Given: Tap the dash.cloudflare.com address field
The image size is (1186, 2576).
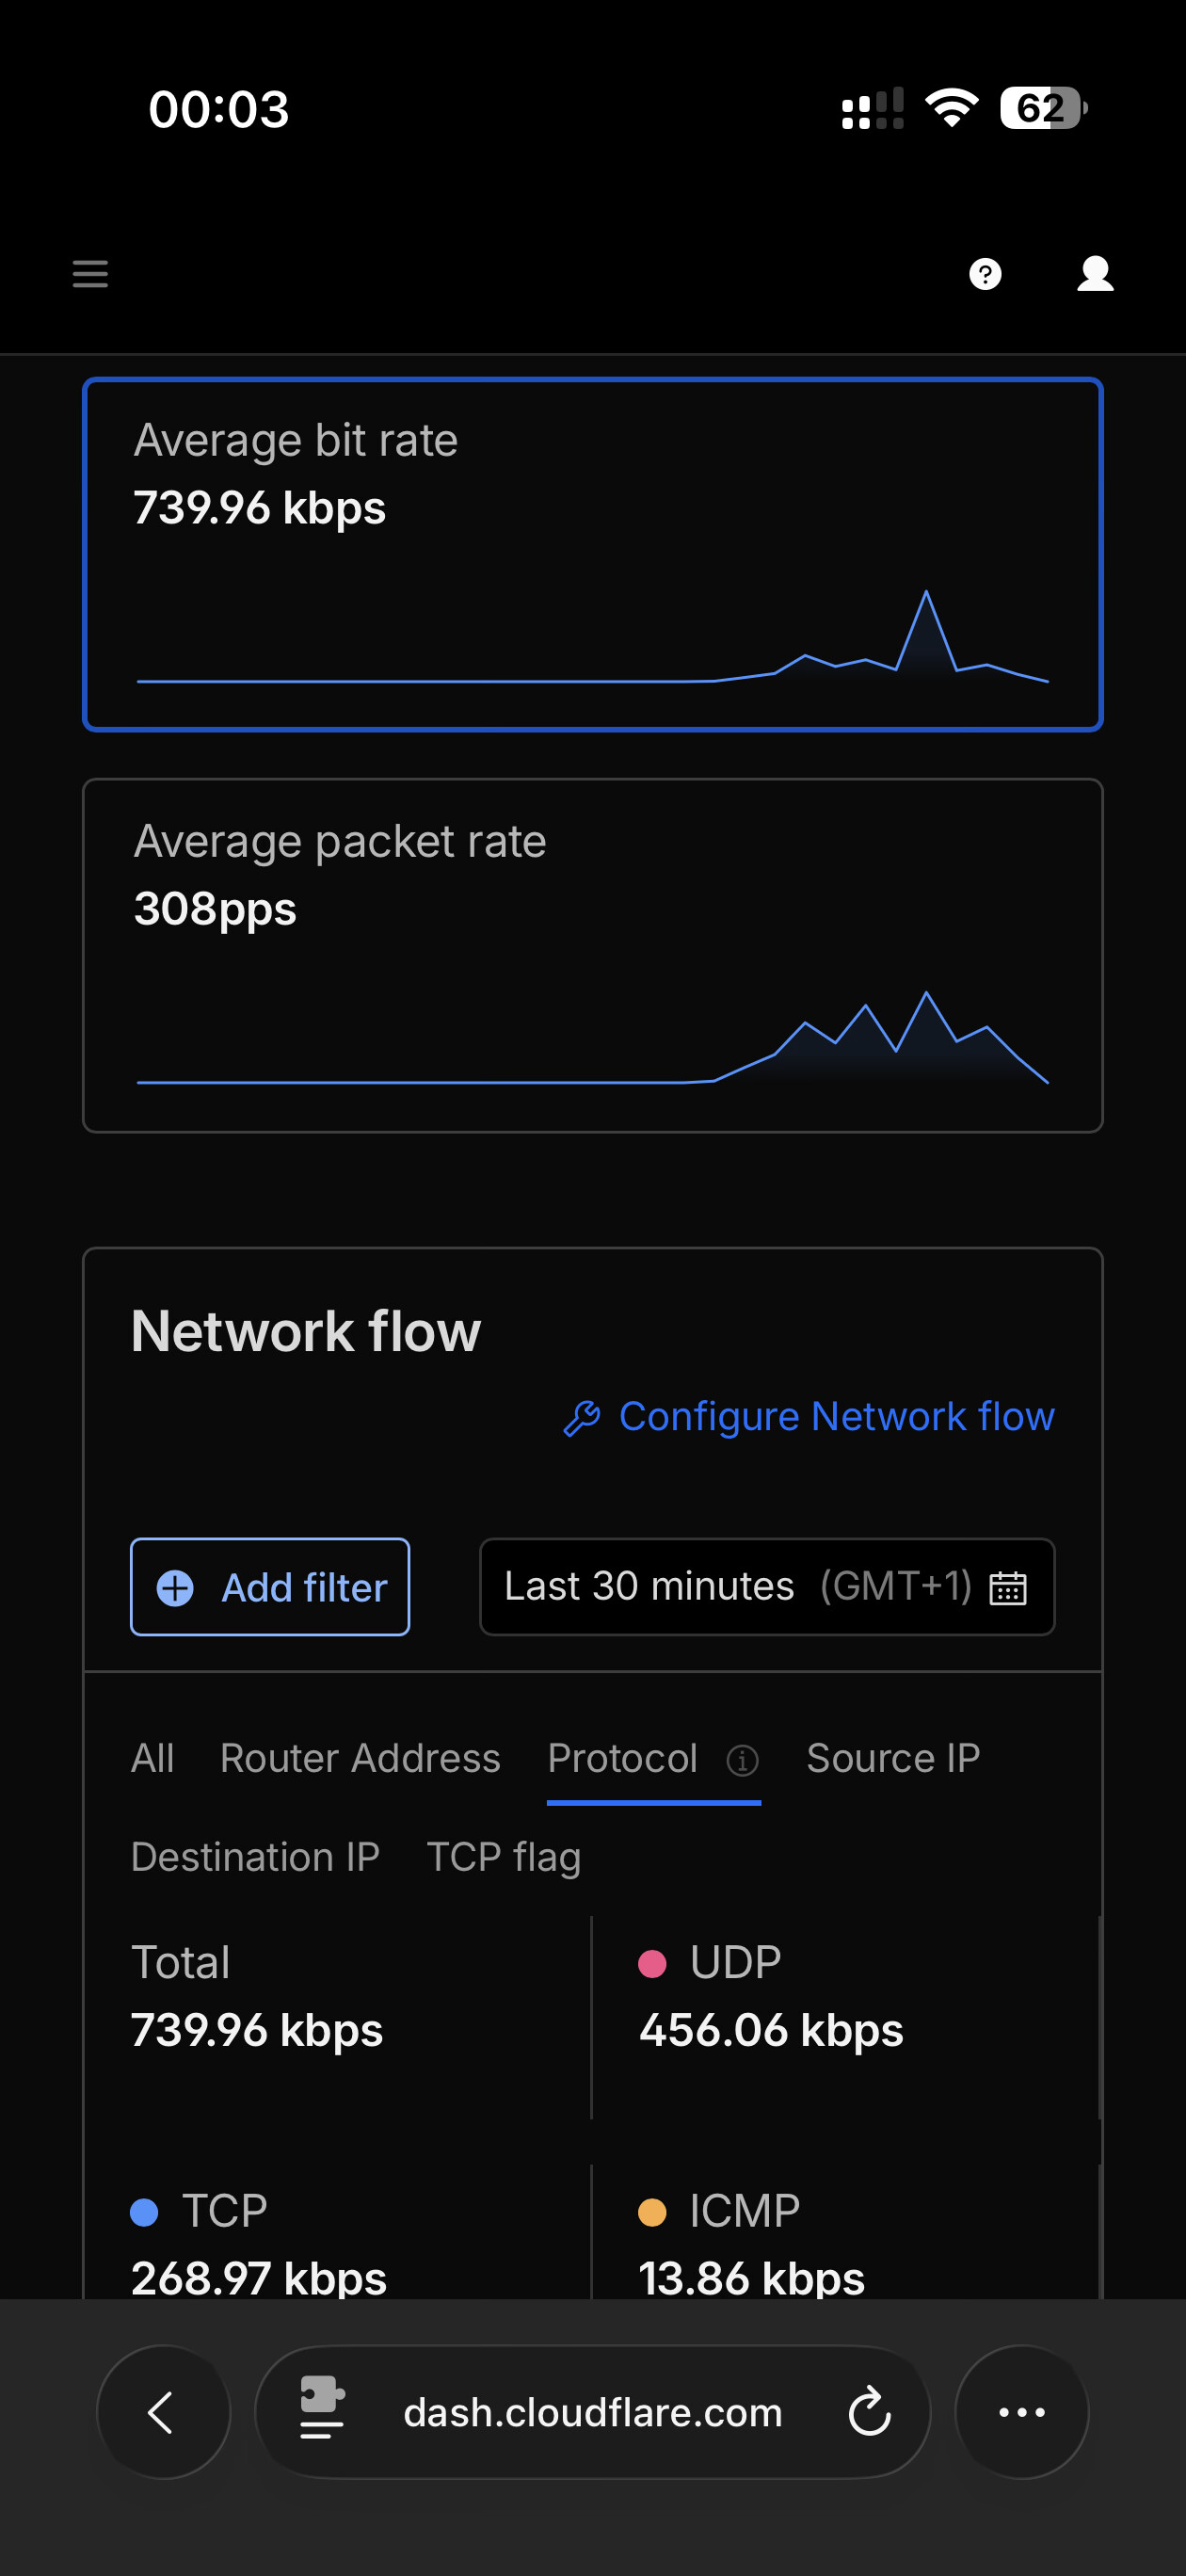Looking at the screenshot, I should (x=592, y=2412).
